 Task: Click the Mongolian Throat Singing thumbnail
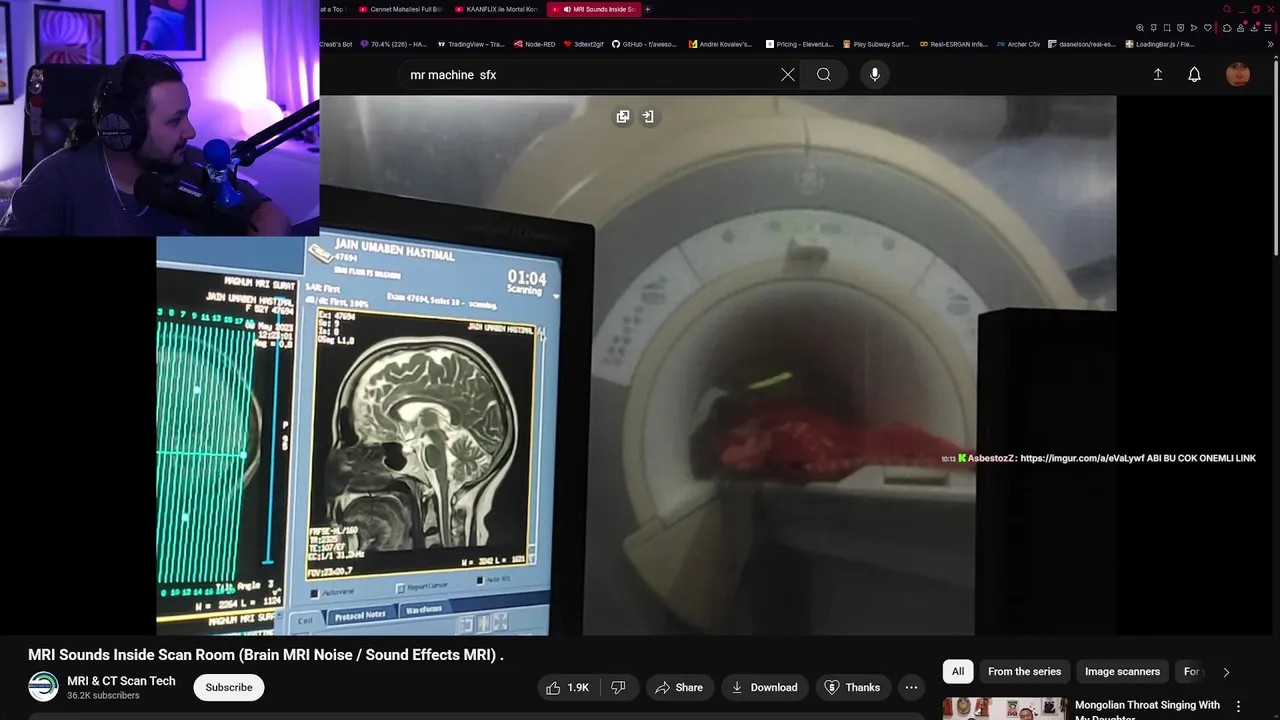1005,708
